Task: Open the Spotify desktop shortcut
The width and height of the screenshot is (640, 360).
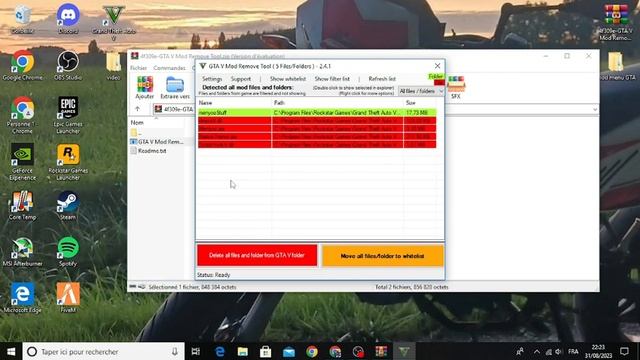Action: click(x=68, y=252)
